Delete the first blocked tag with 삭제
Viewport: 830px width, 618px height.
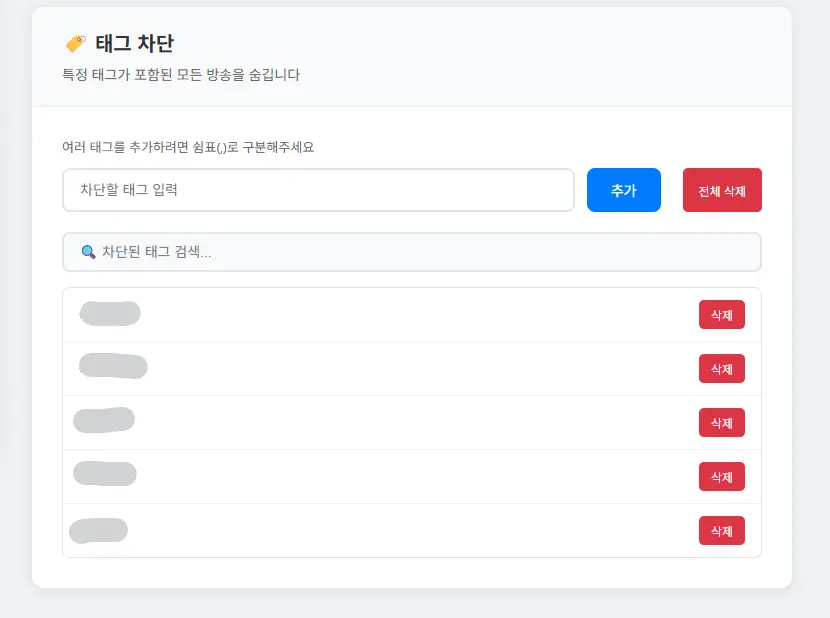[721, 315]
